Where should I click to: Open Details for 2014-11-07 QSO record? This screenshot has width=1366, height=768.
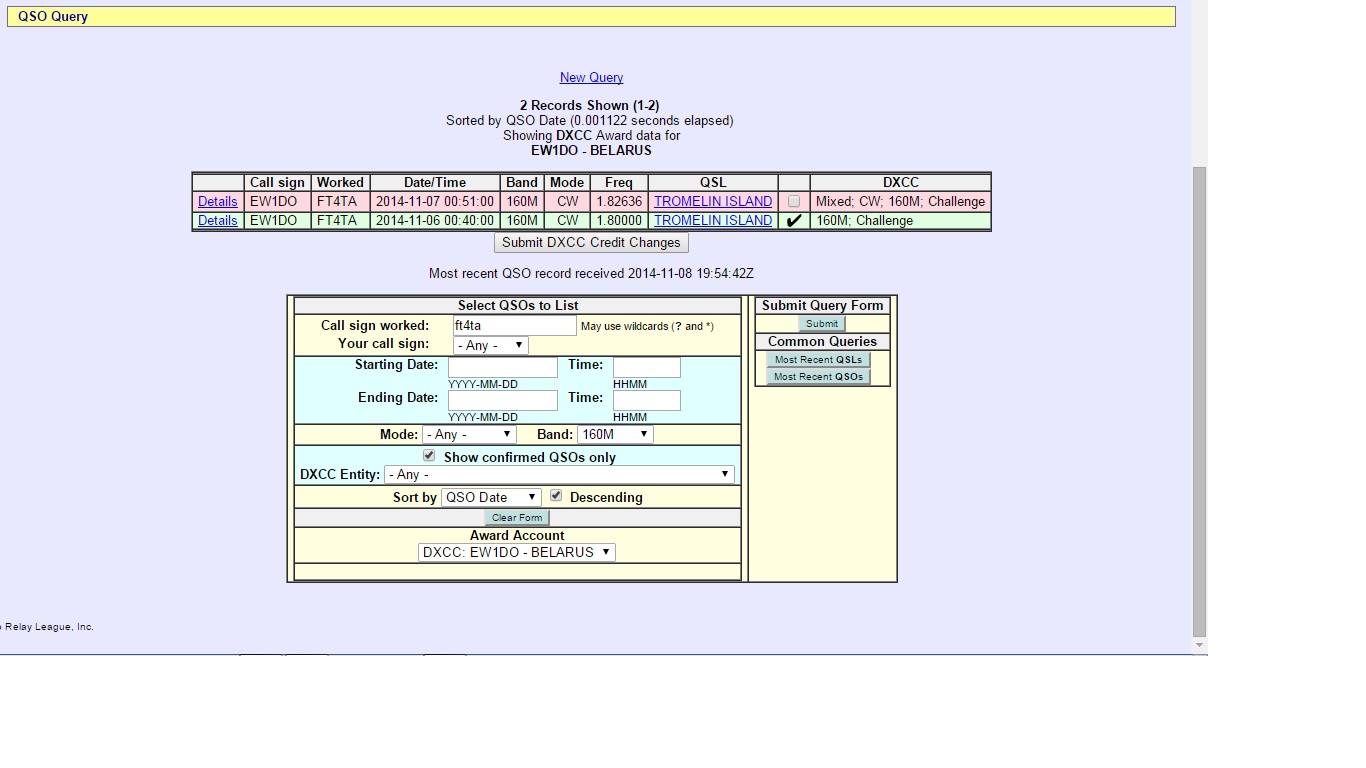click(x=217, y=202)
